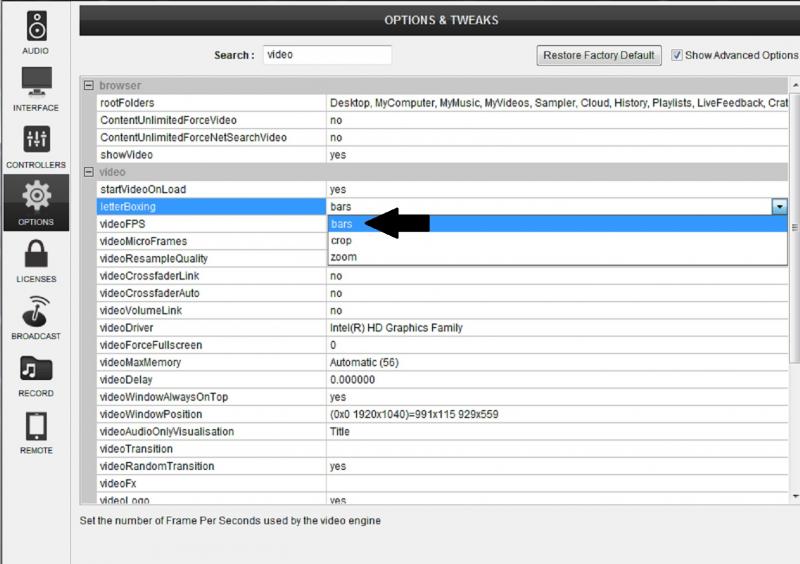Open the Remote tablet icon

[36, 426]
